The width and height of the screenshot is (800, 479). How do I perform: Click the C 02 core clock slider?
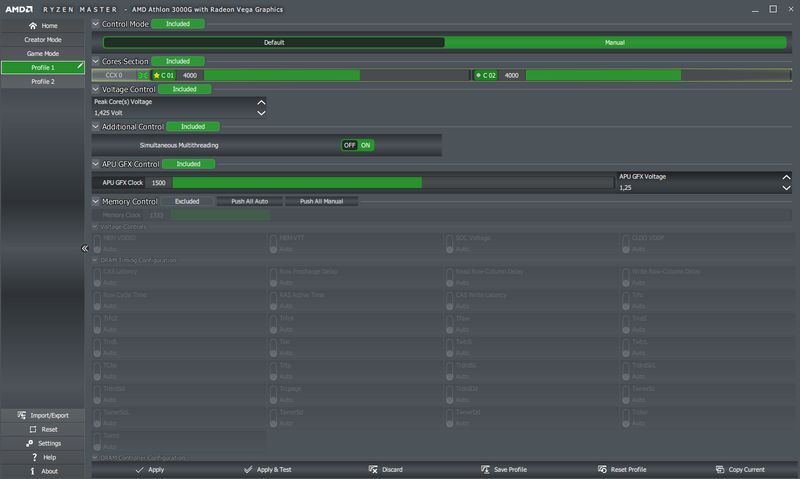(x=658, y=75)
